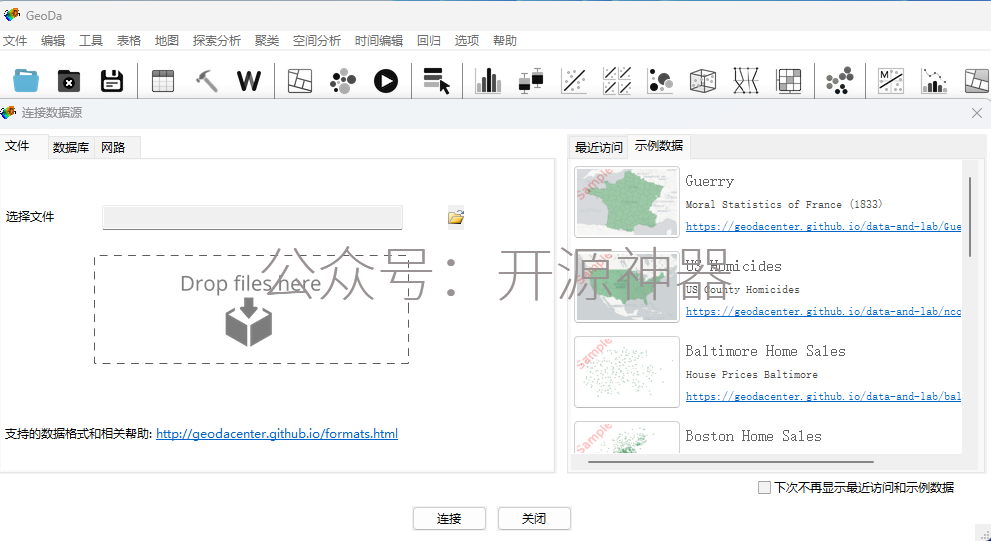Select the Bubble Chart icon

point(660,81)
